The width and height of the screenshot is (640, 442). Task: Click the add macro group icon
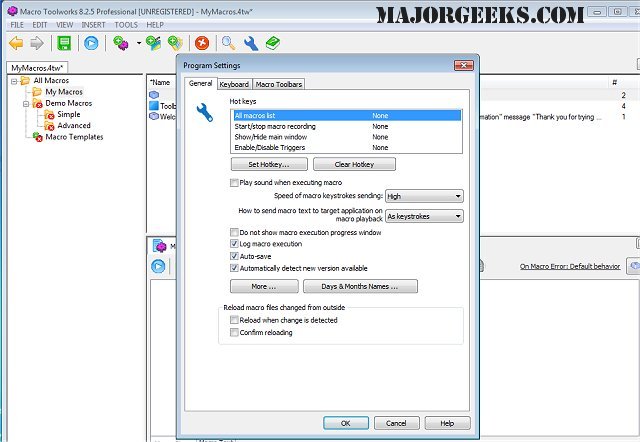pyautogui.click(x=153, y=43)
